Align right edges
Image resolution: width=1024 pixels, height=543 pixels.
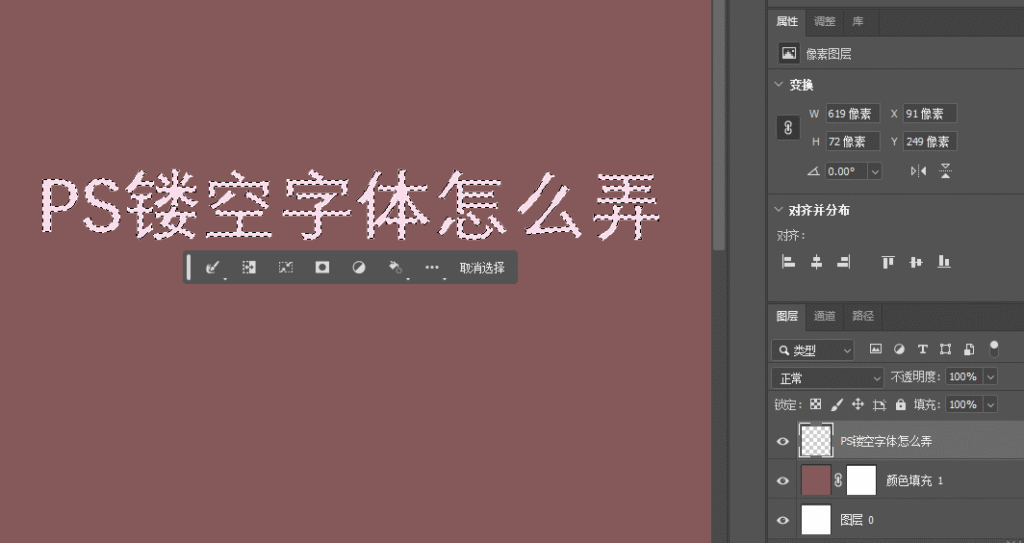pos(843,262)
